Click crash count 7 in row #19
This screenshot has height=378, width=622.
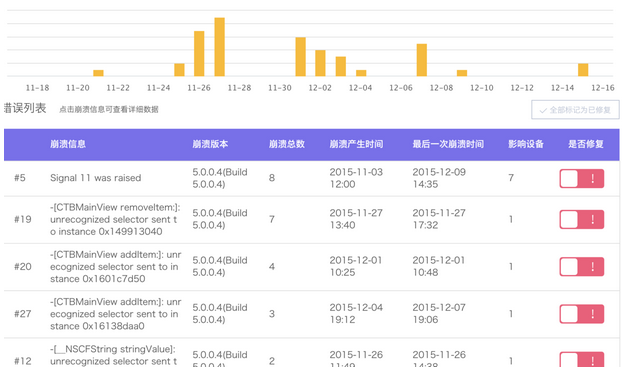(x=272, y=219)
